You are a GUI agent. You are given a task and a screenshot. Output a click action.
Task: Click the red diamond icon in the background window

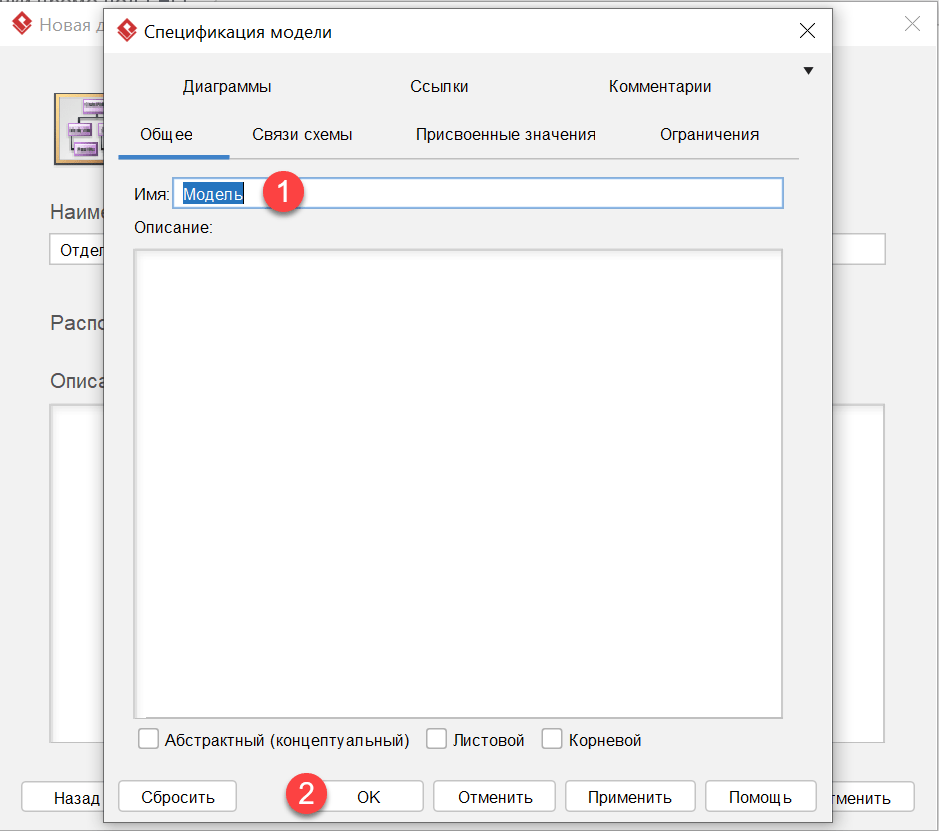pos(21,23)
